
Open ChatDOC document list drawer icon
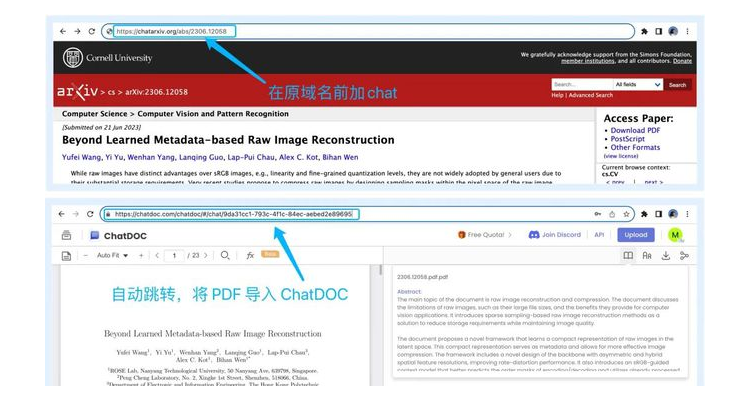tap(66, 235)
